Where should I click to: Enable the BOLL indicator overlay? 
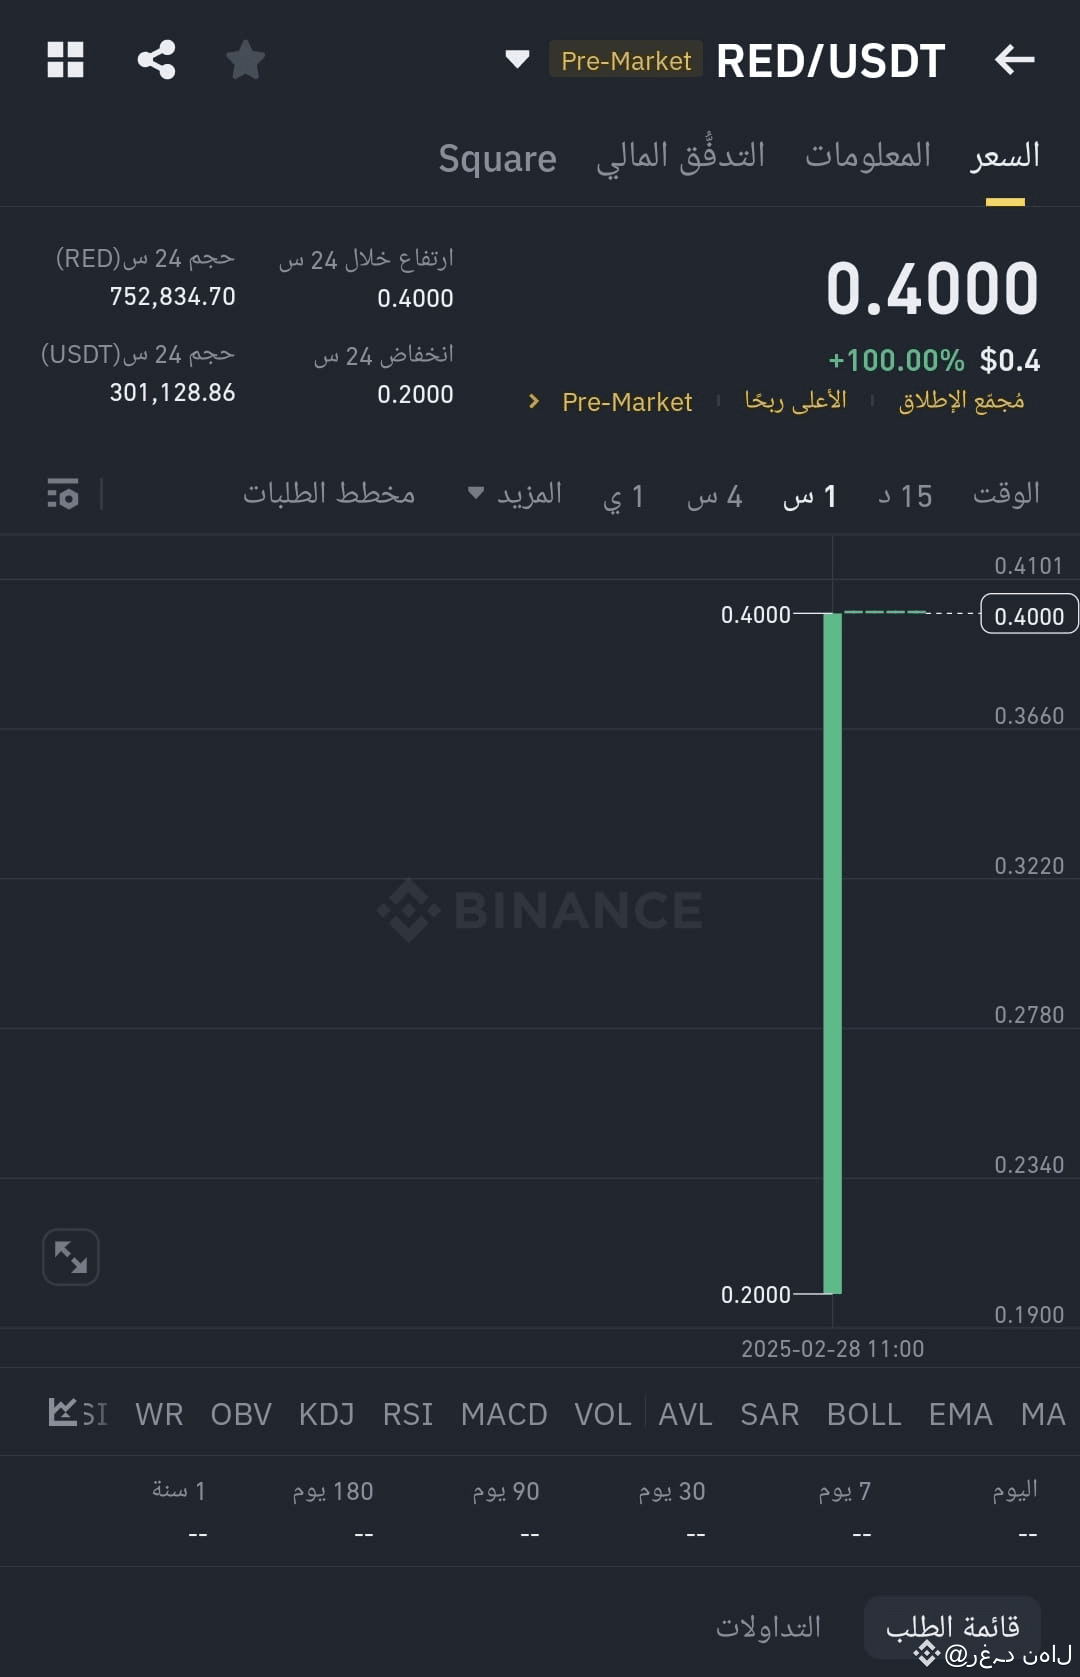864,1414
